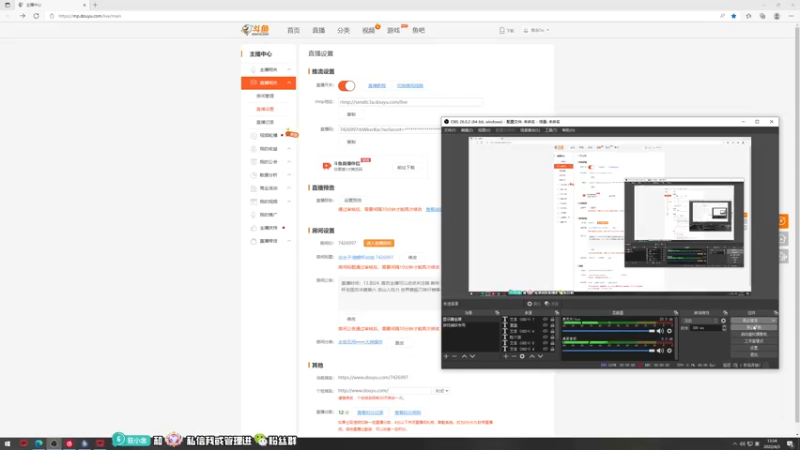Click 前往下载 button for Douyu companion

406,167
